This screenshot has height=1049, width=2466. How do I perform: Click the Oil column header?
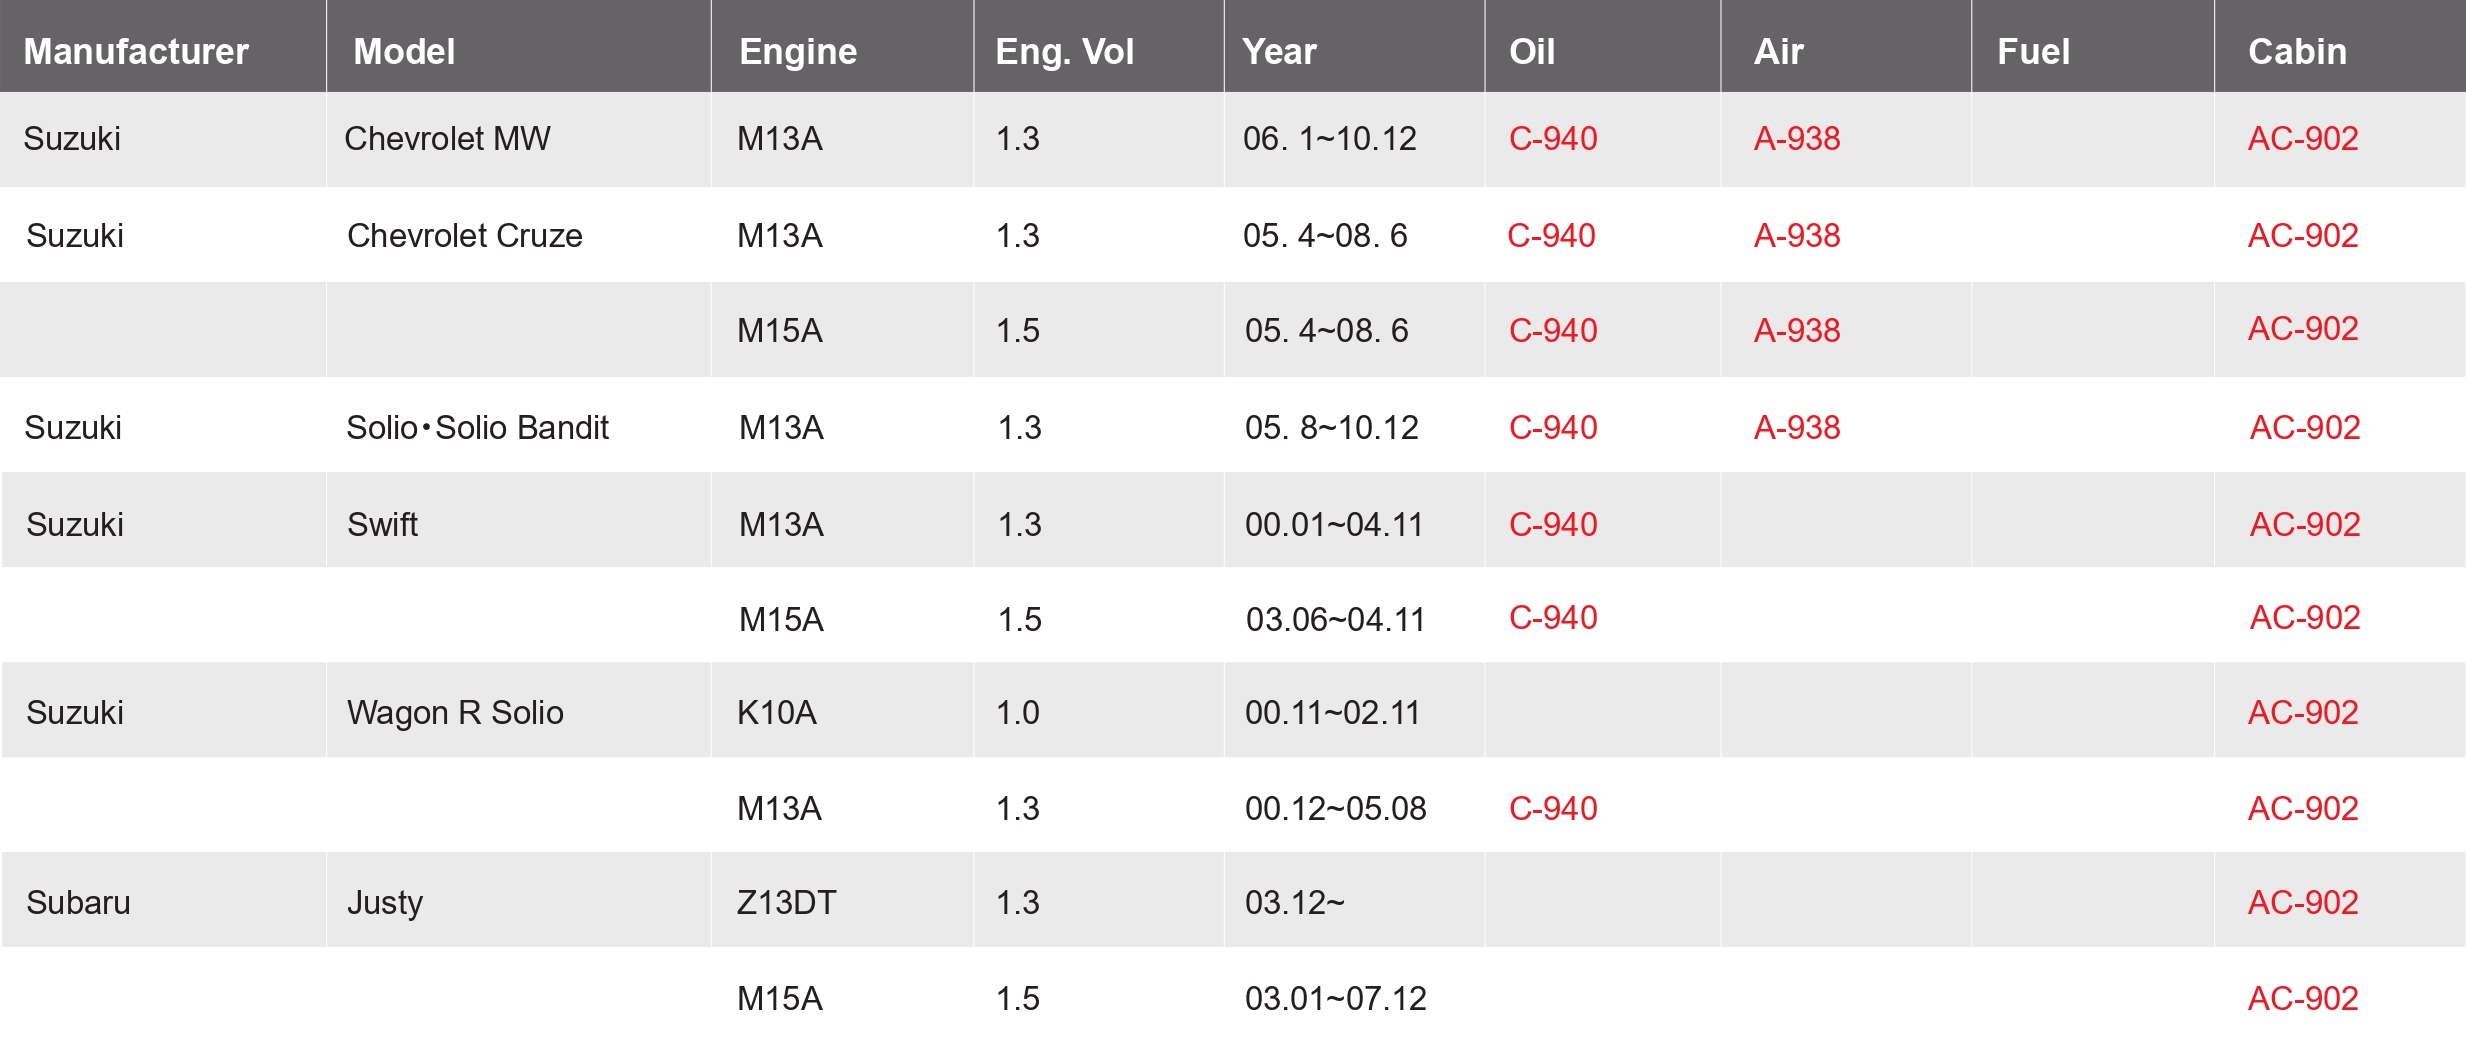pyautogui.click(x=1532, y=51)
